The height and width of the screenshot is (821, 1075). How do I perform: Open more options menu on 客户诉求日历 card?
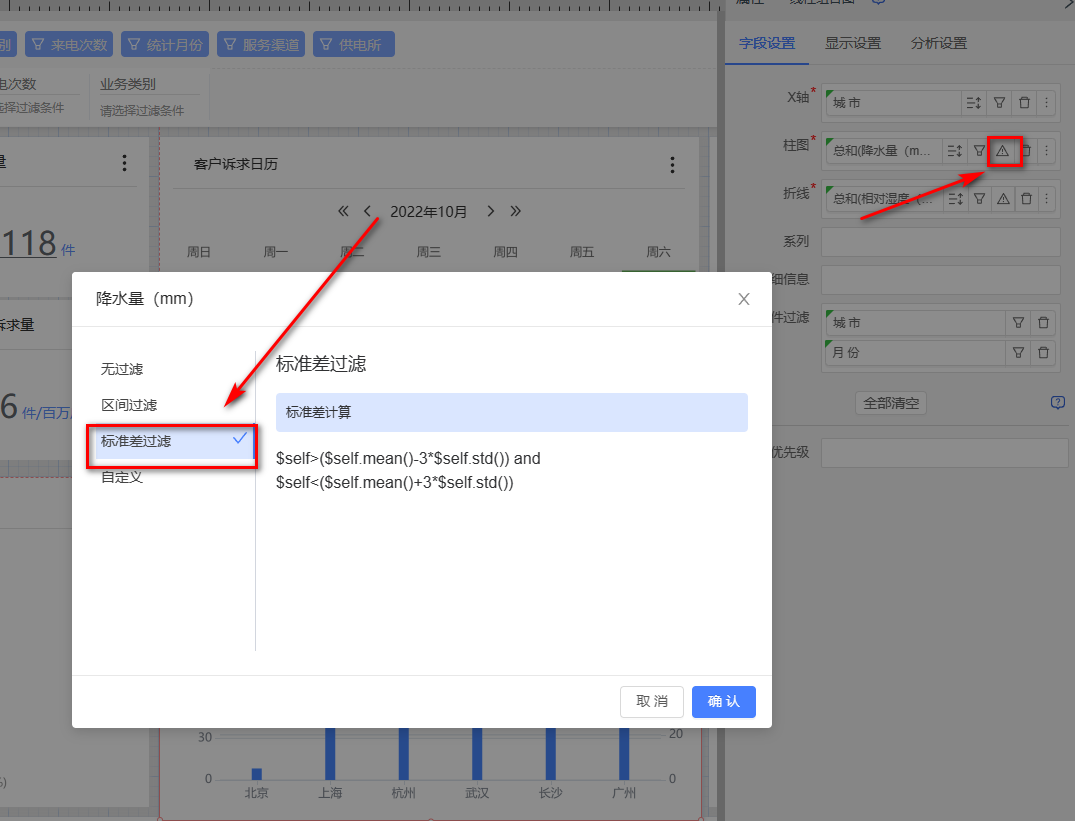[x=672, y=165]
